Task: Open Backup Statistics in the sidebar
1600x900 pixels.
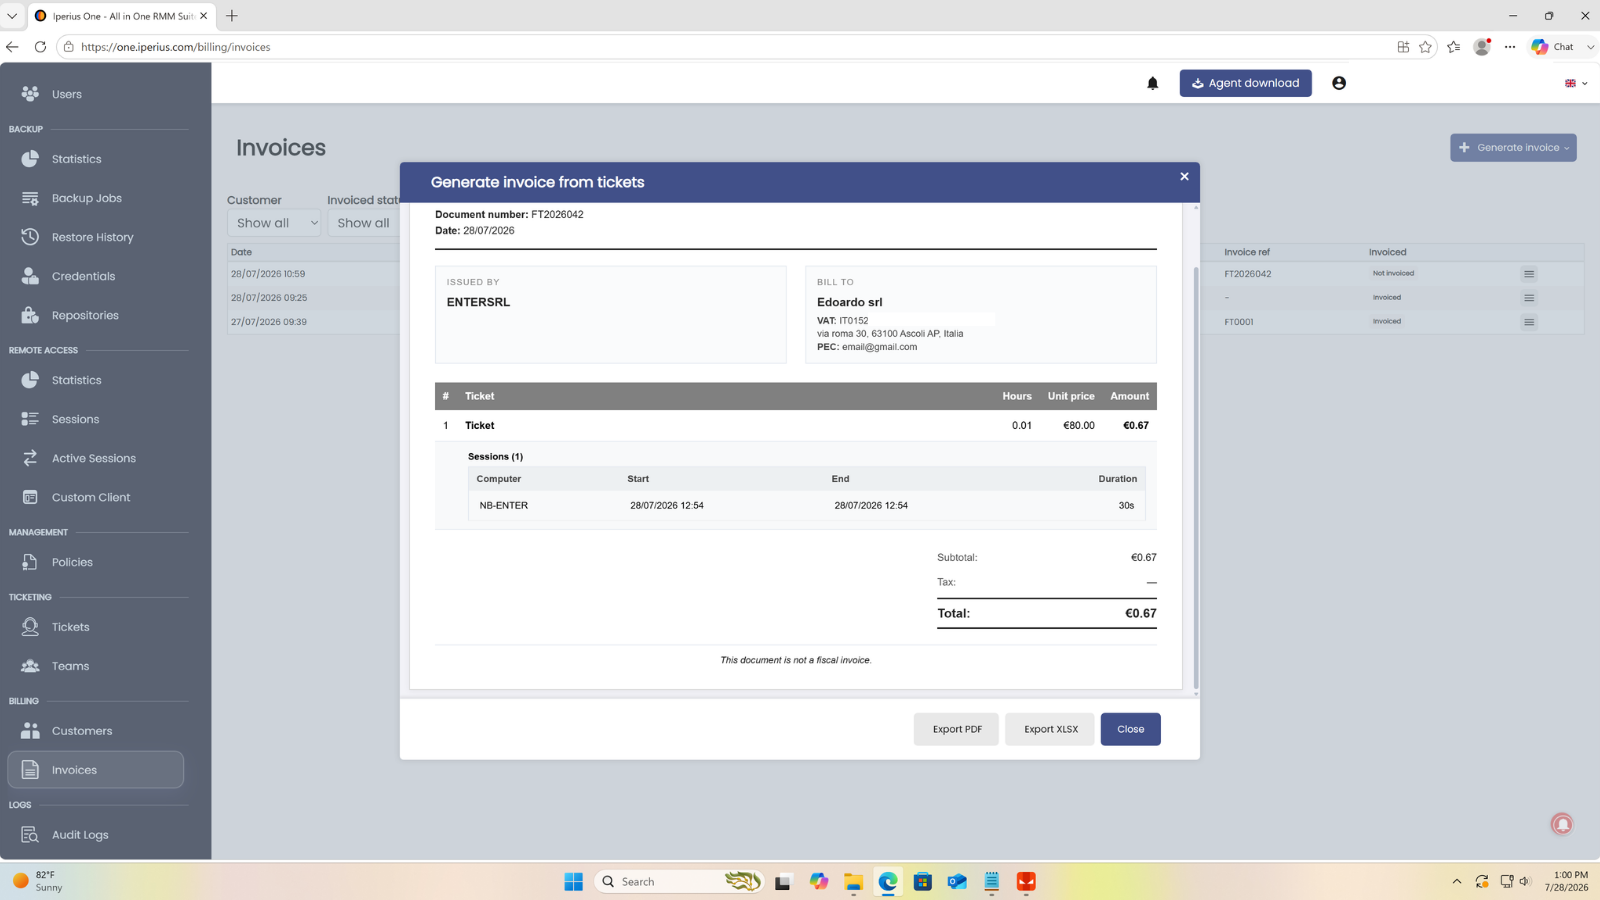Action: [76, 159]
